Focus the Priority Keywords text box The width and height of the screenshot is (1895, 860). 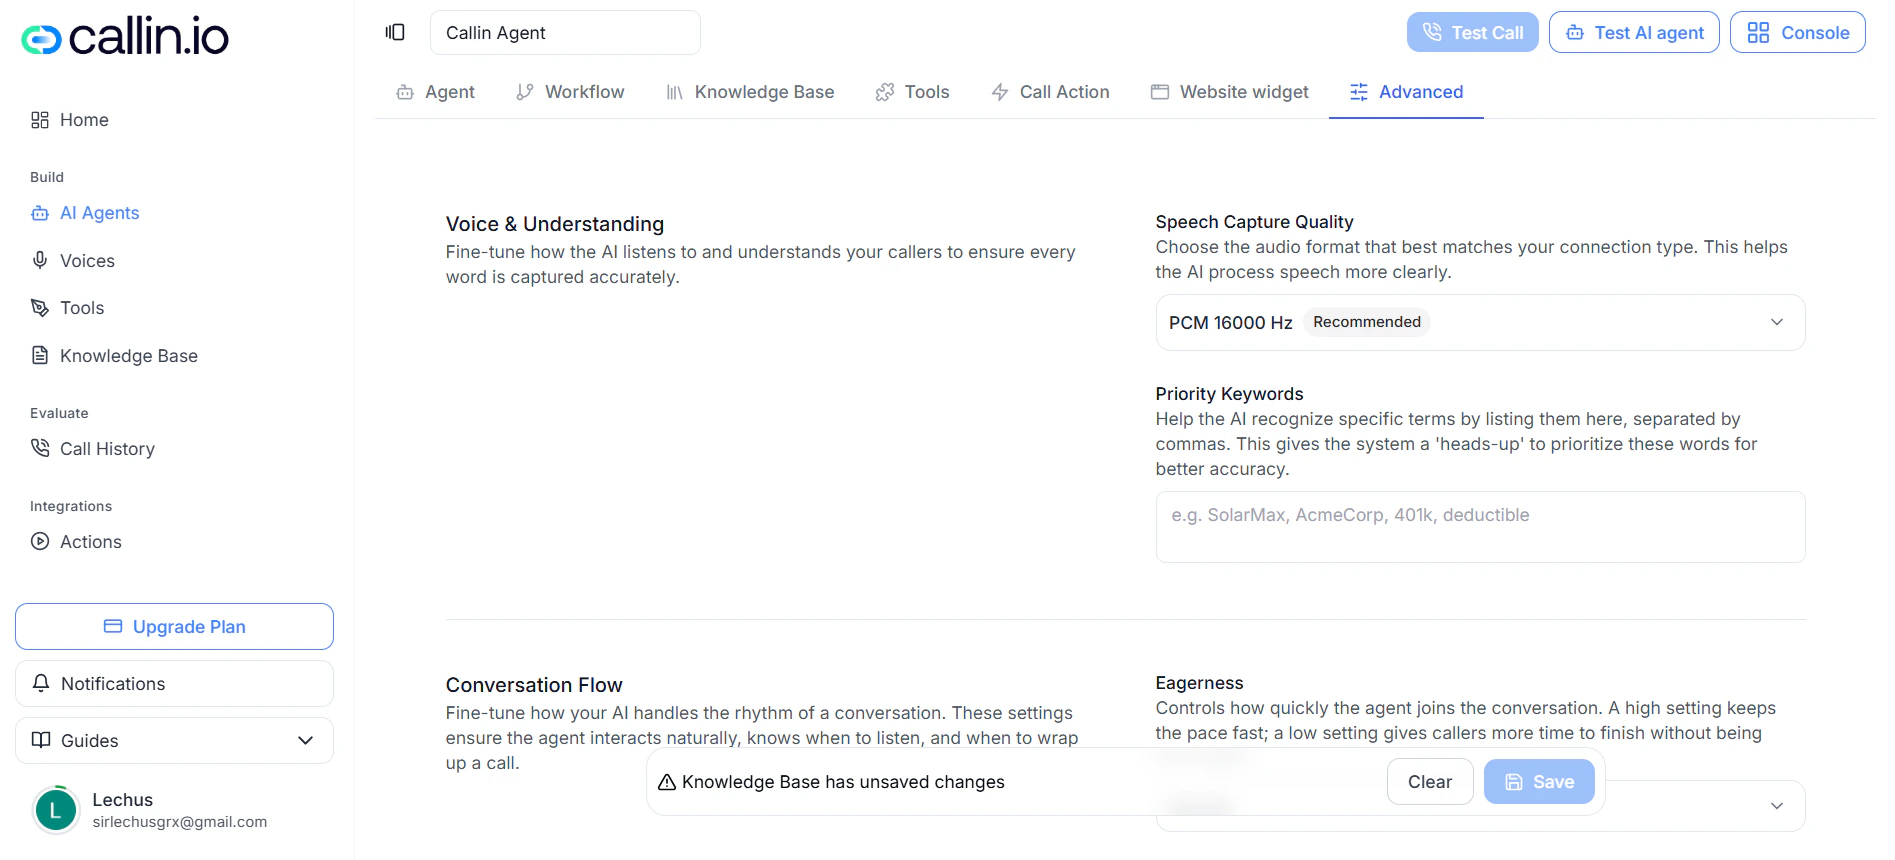point(1480,527)
